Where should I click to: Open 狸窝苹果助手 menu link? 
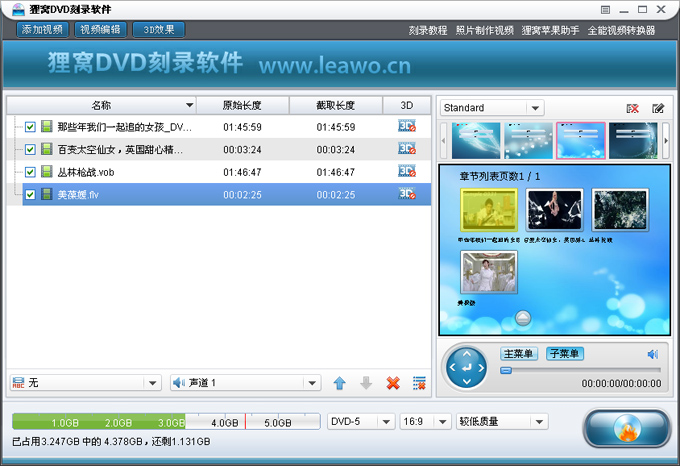tap(550, 30)
